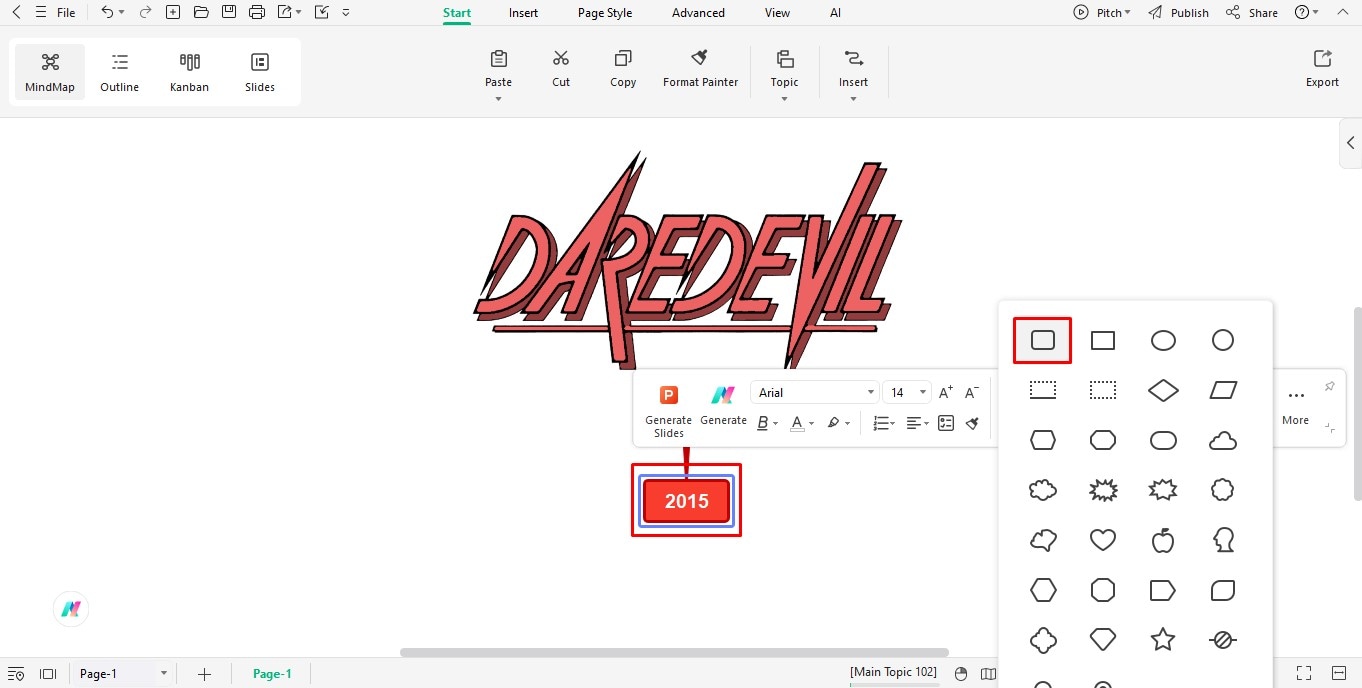Choose the diamond shape
Viewport: 1362px width, 688px height.
[x=1163, y=390]
